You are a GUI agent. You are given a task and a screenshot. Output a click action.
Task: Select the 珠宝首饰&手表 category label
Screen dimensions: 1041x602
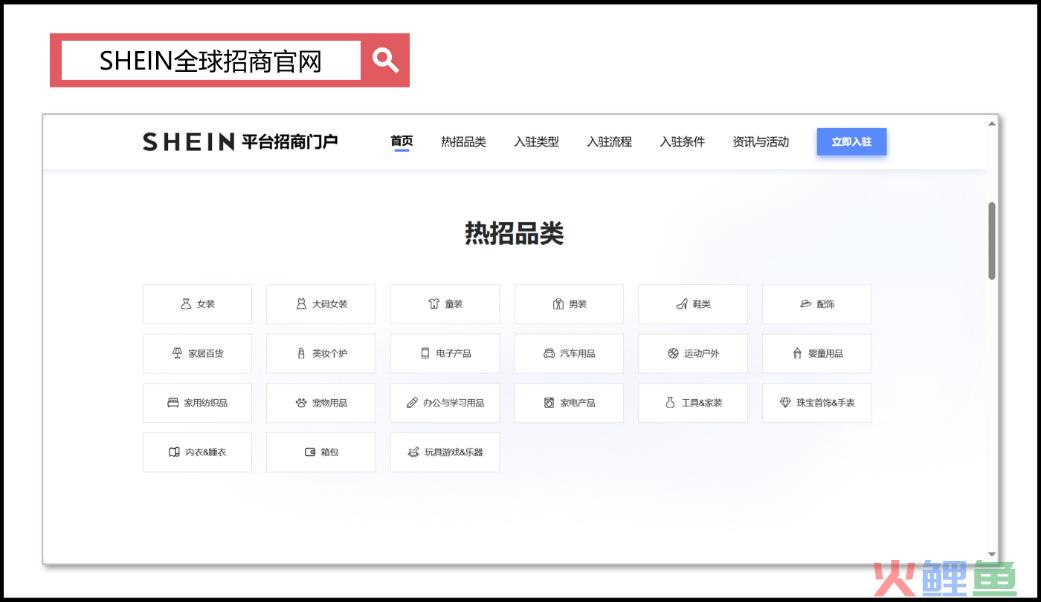[826, 403]
